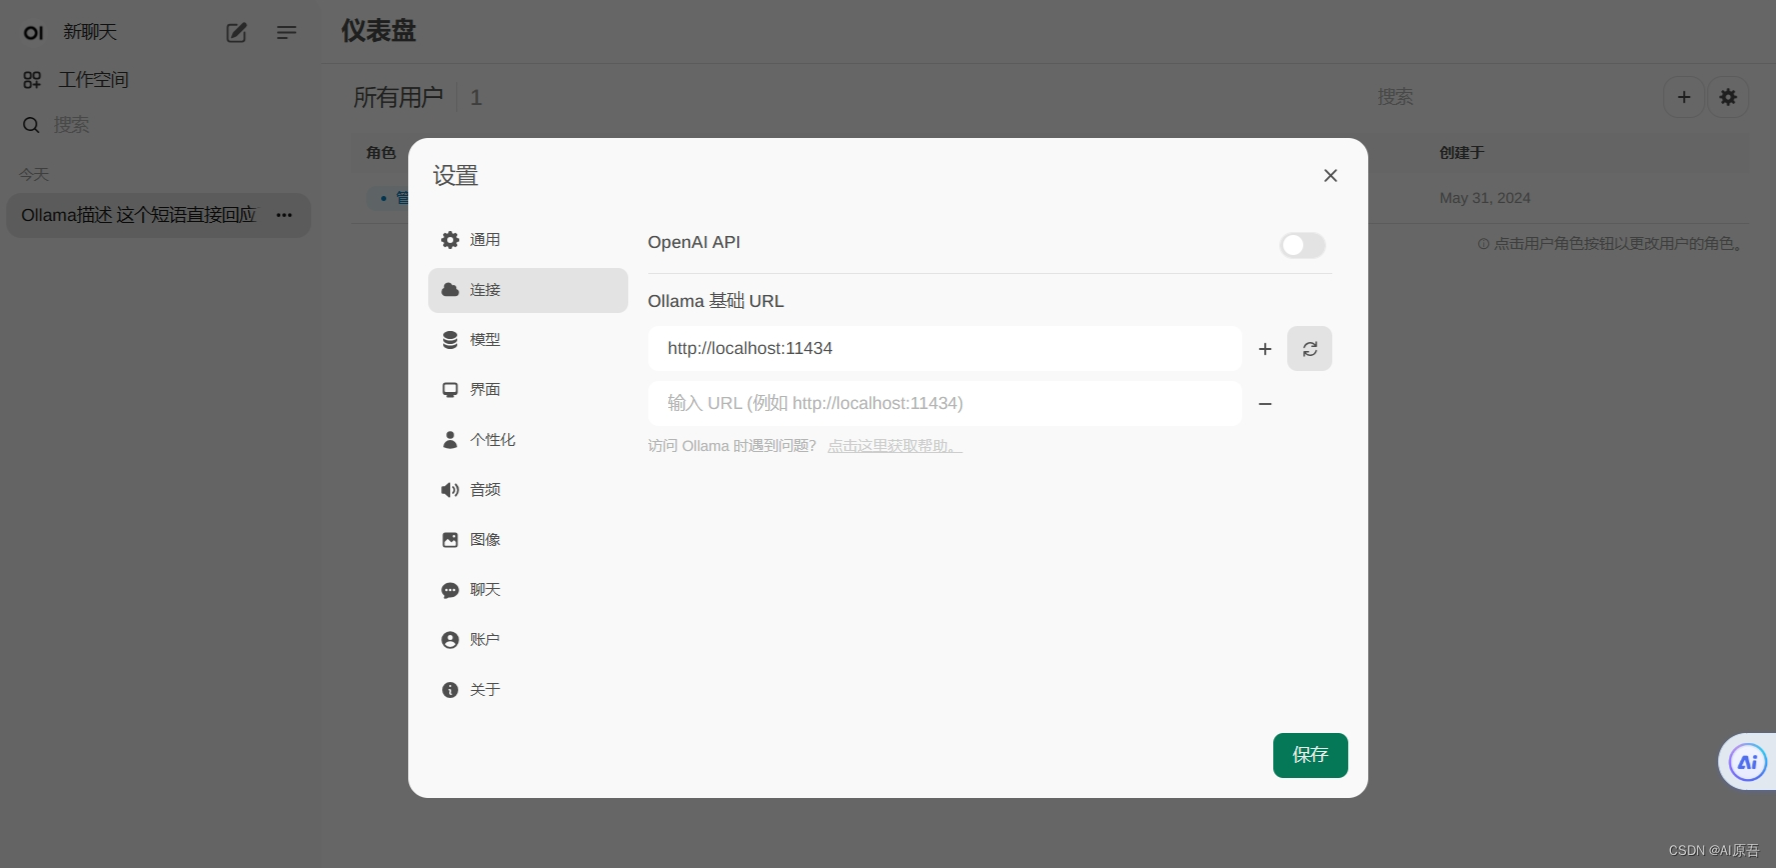Viewport: 1776px width, 868px height.
Task: Close the 设置 settings dialog
Action: pos(1330,176)
